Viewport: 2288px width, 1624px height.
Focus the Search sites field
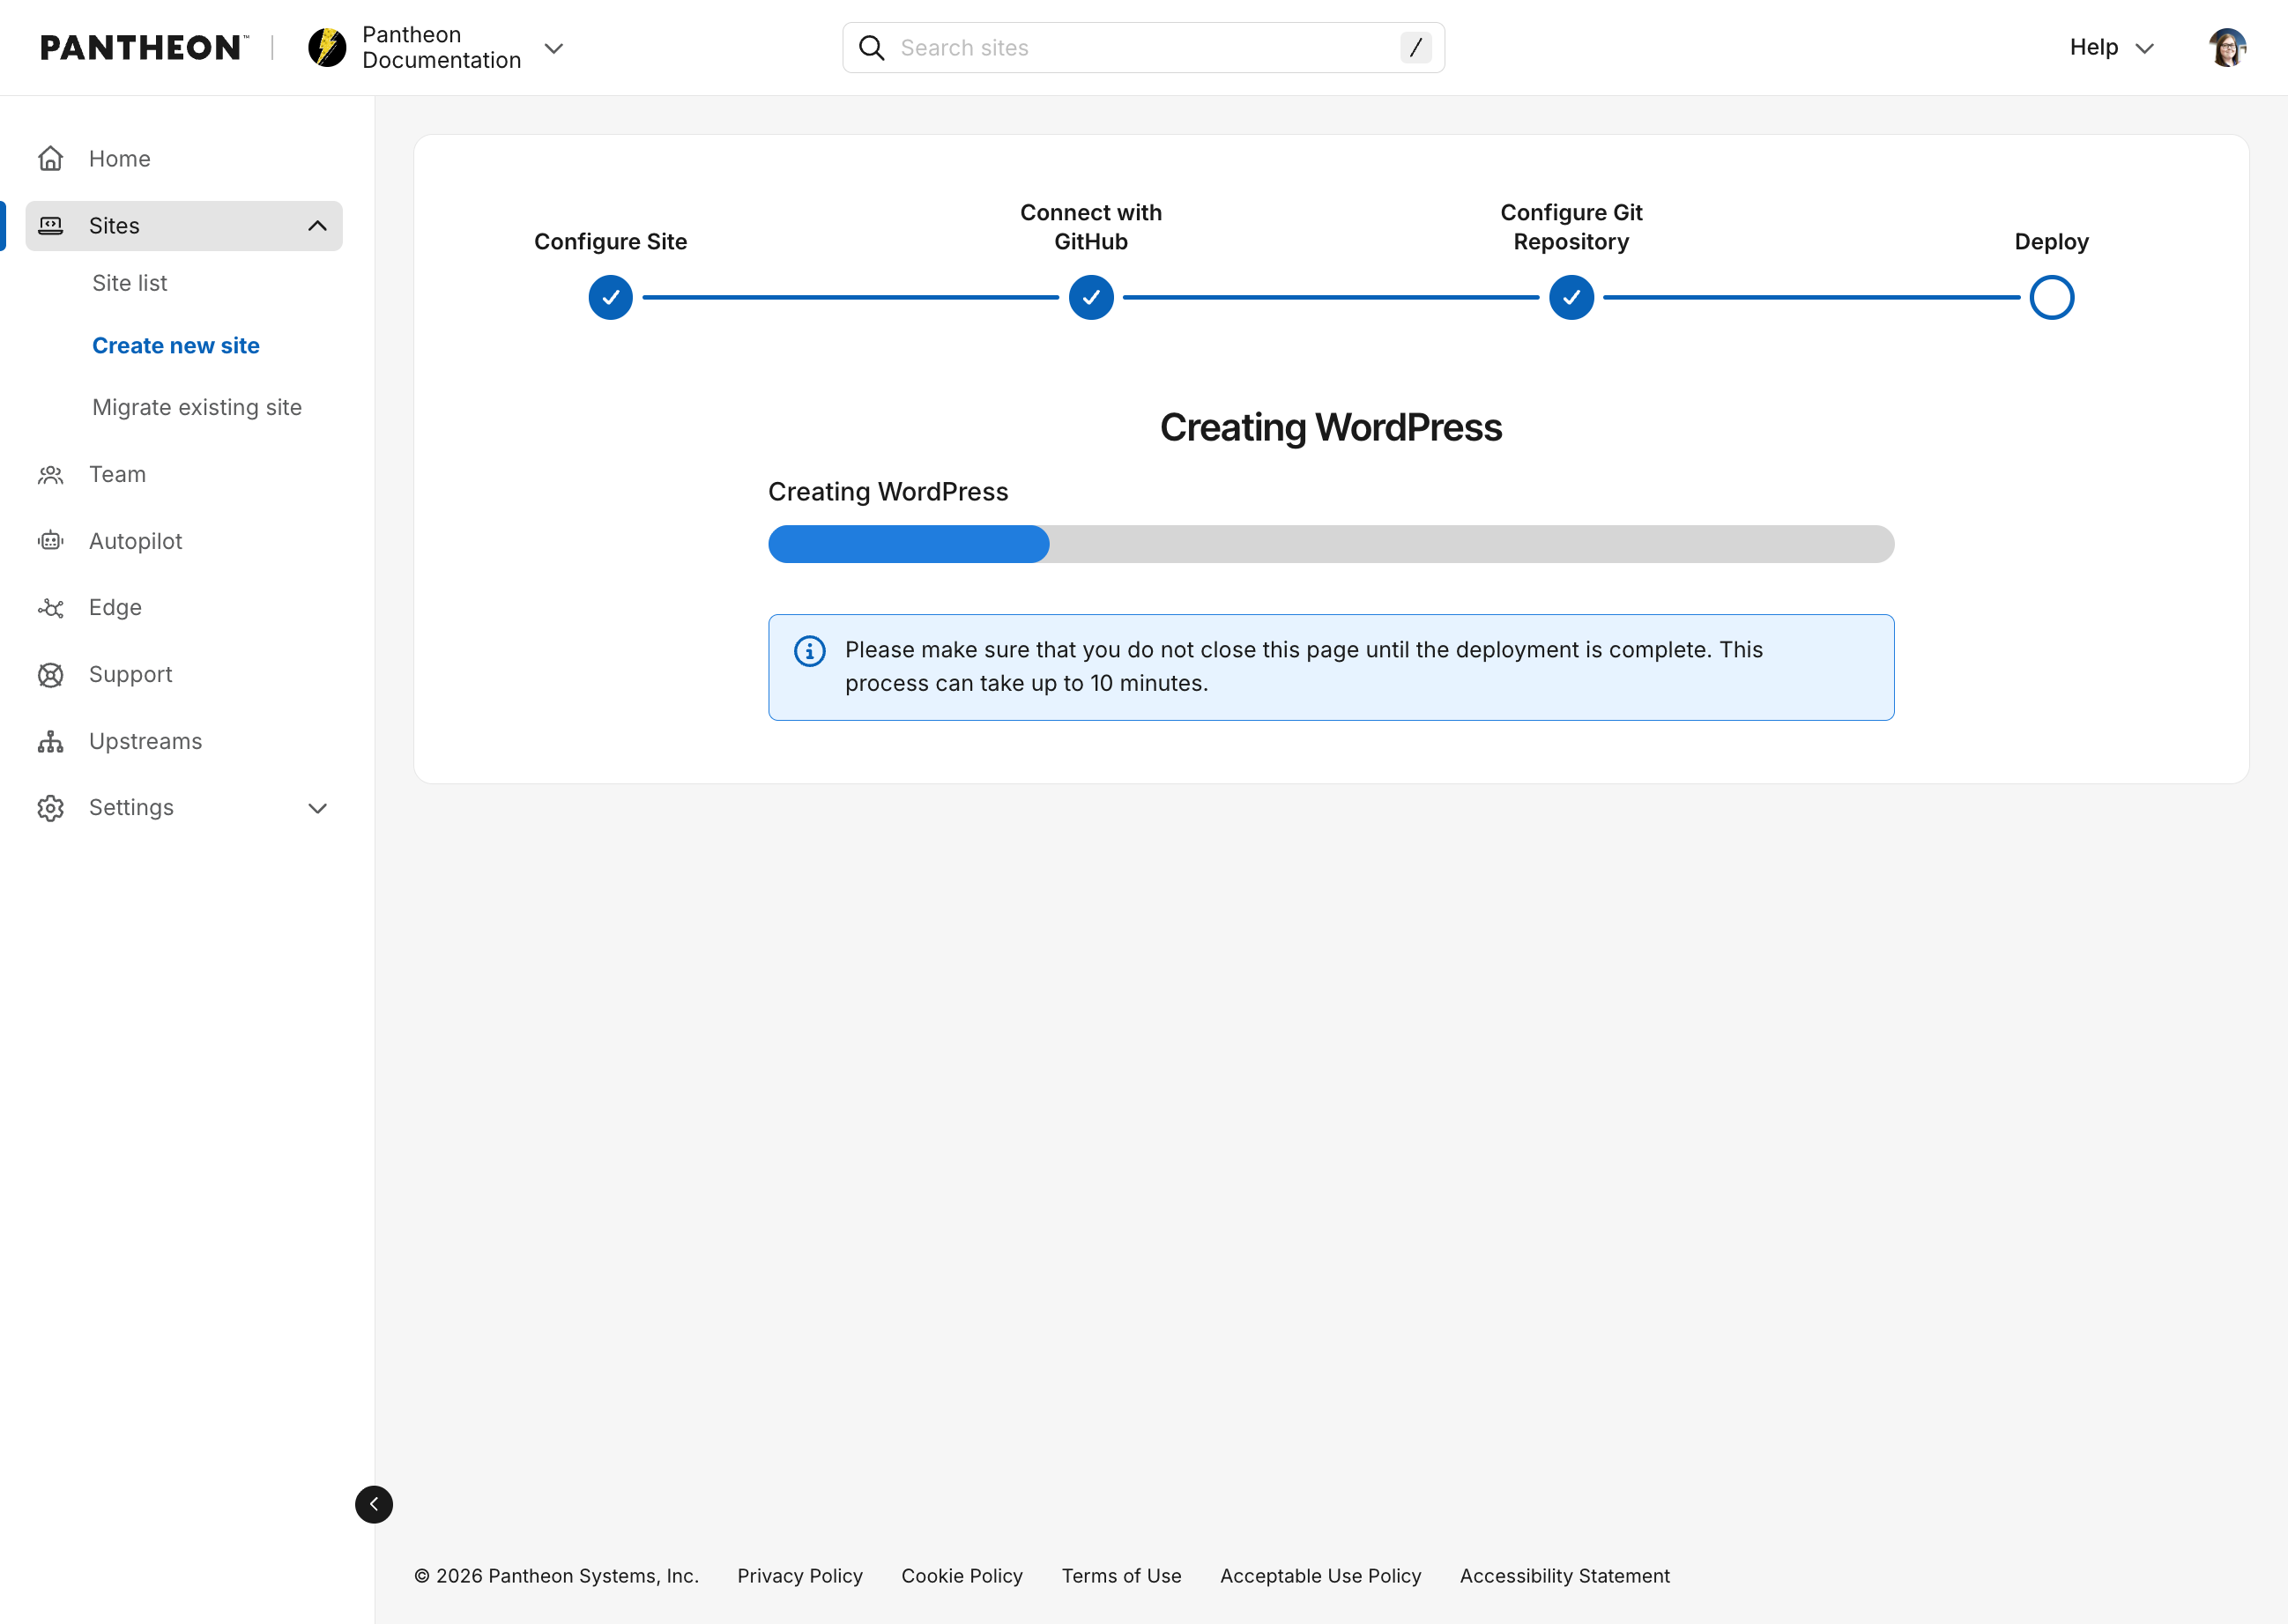click(1143, 48)
